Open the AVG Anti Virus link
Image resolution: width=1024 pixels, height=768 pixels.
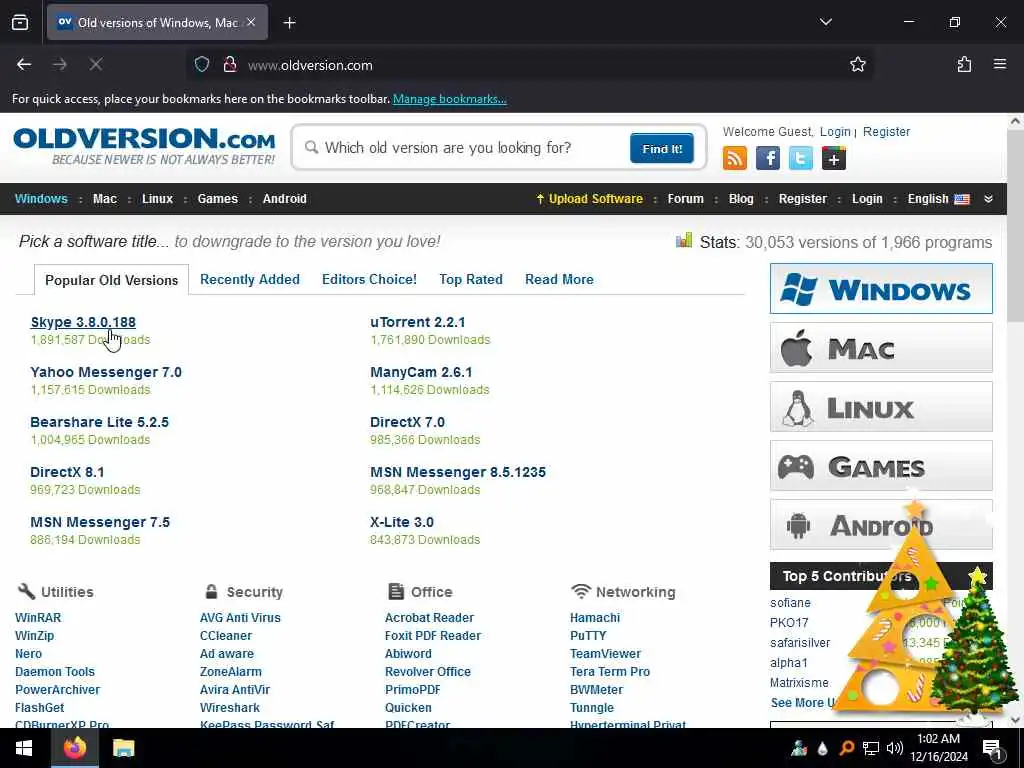(x=240, y=617)
